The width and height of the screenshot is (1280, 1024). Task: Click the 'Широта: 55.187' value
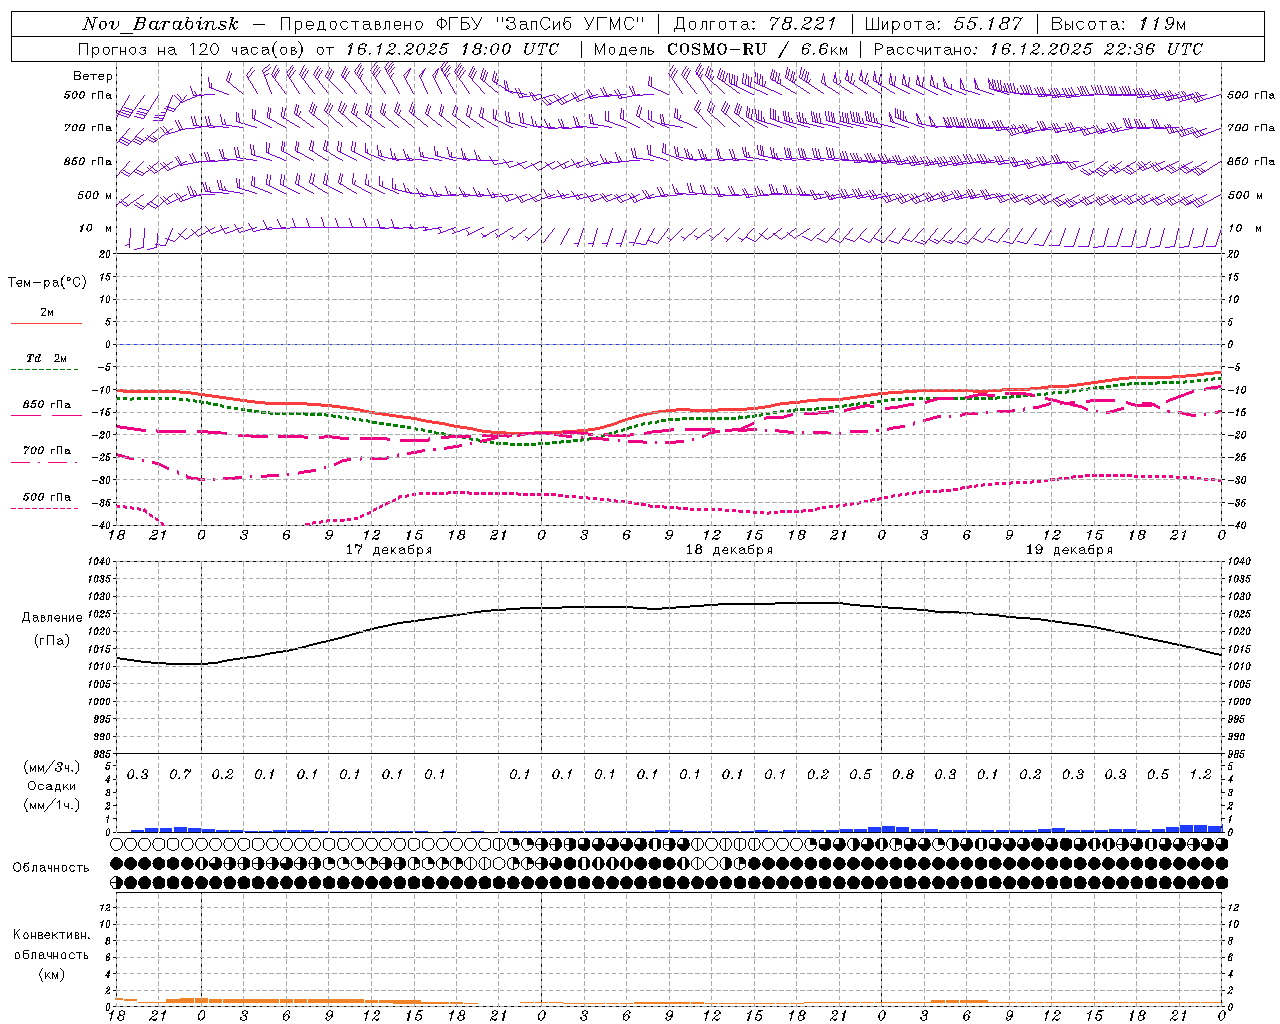[944, 24]
